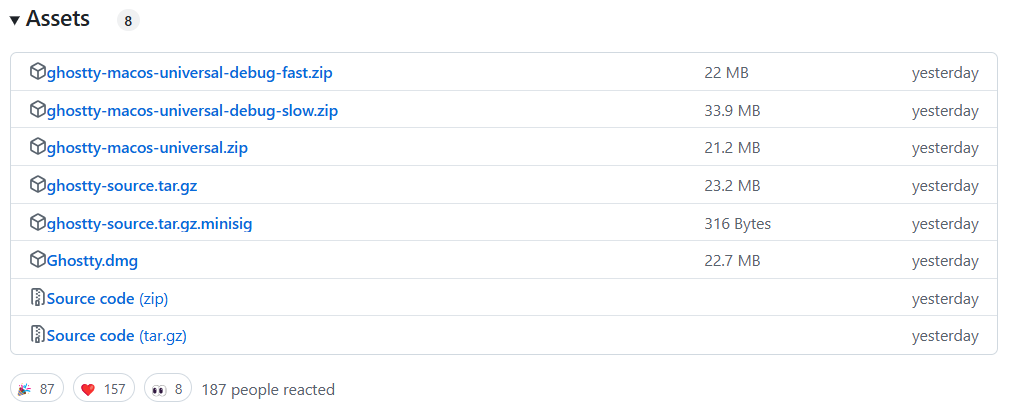Click package icon beside ghostty-macos-universal-debug-fast.zip
This screenshot has height=411, width=1016.
(38, 72)
